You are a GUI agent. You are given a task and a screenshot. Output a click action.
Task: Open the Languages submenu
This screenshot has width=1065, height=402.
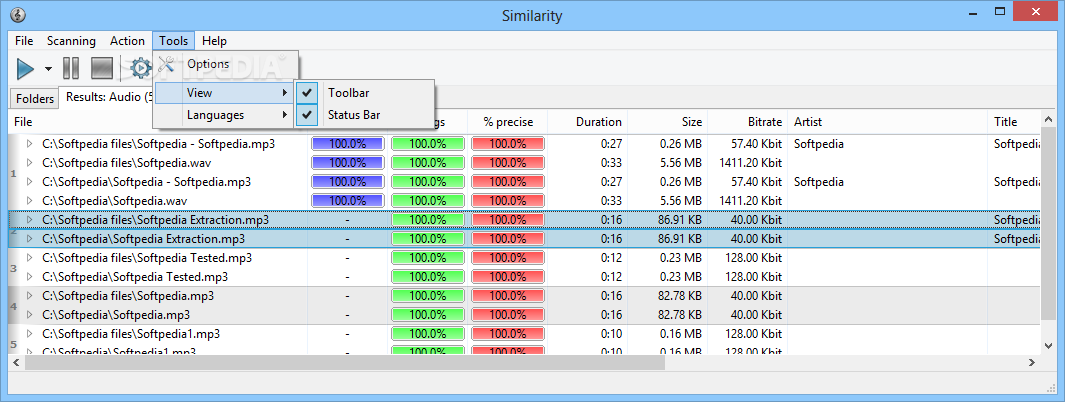coord(223,115)
